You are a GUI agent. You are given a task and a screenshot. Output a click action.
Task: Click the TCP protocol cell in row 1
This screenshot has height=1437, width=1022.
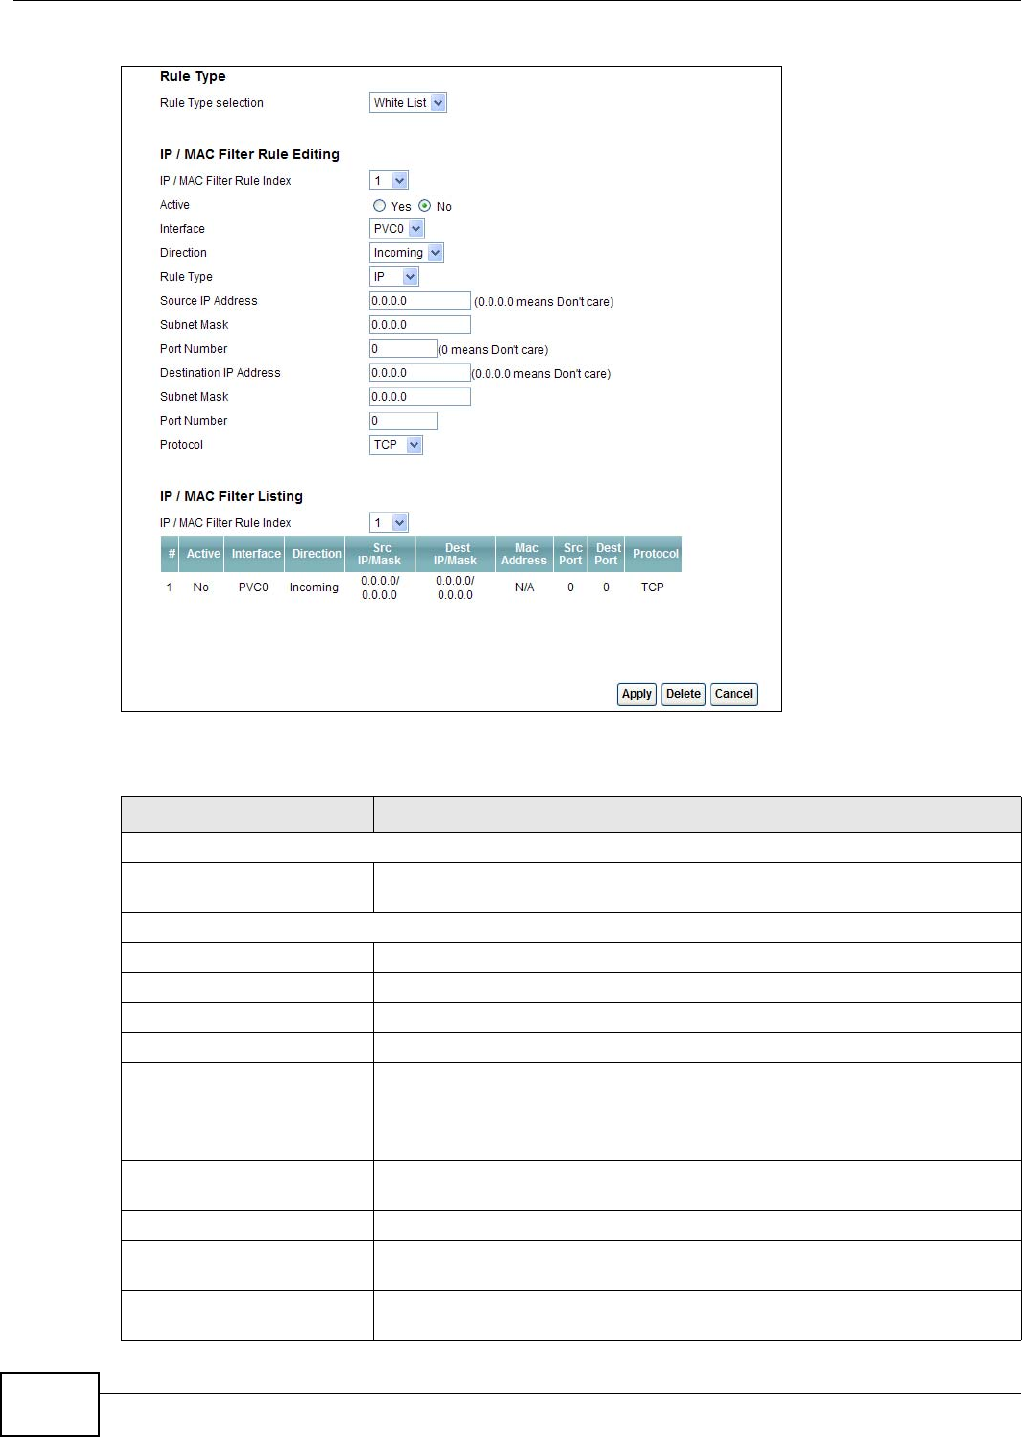tap(652, 587)
